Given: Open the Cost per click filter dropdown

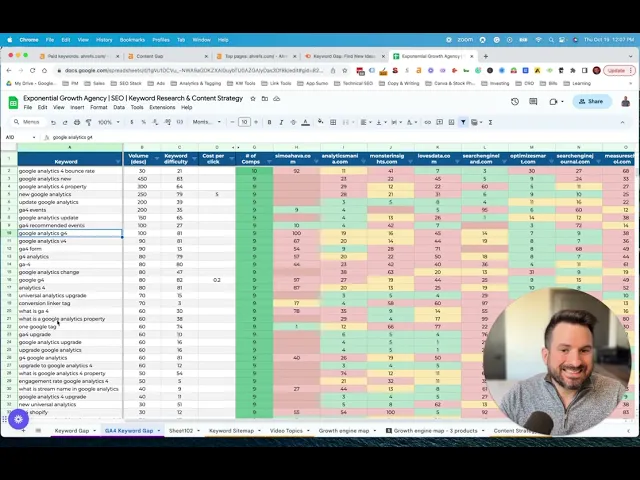Looking at the screenshot, I should 231,158.
